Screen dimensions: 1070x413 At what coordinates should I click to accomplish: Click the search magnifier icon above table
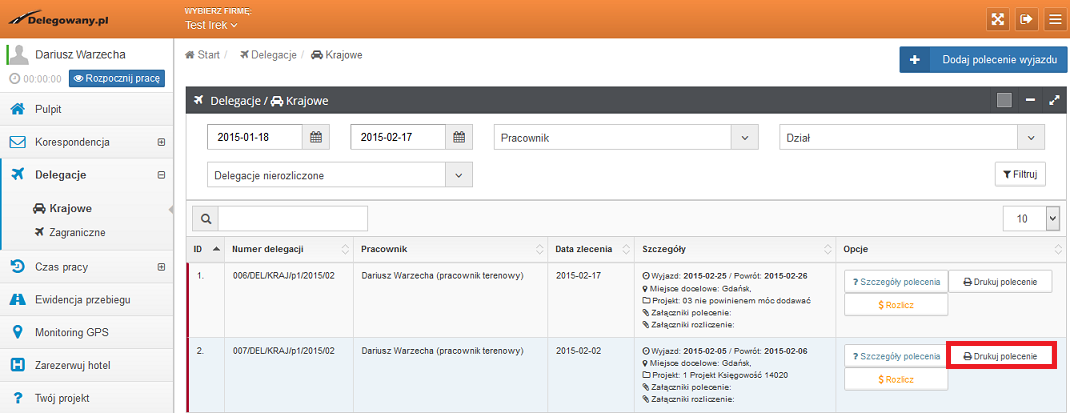coord(205,218)
